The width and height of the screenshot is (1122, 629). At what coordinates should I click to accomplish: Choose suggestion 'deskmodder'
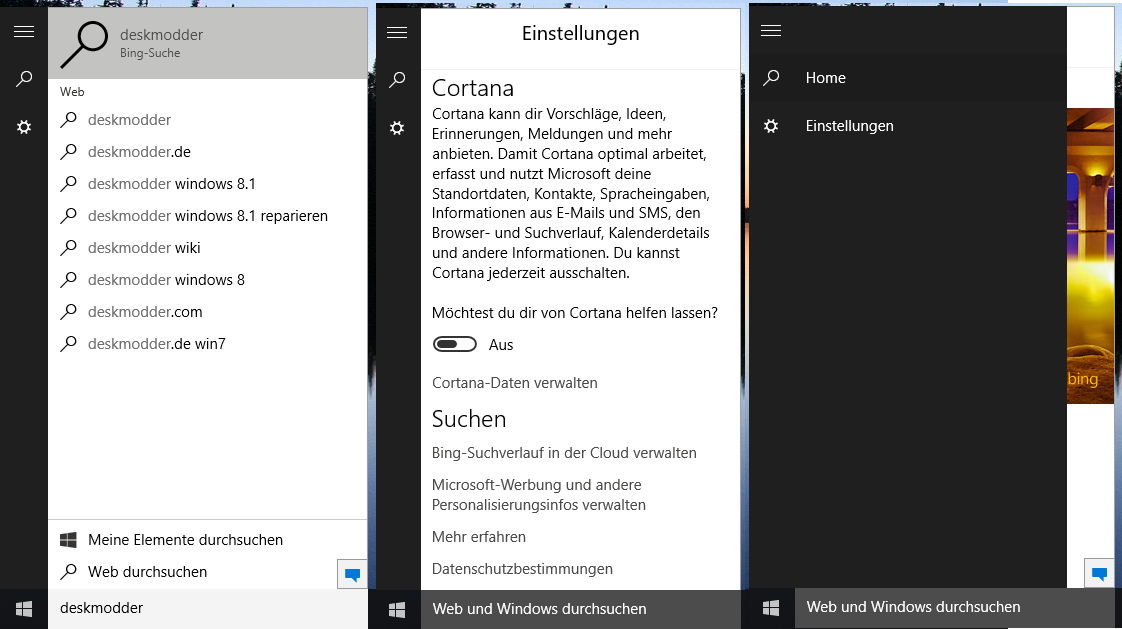coord(208,120)
